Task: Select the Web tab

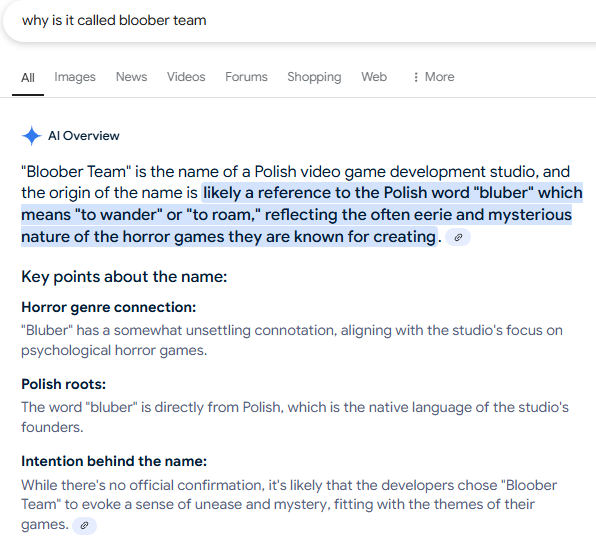Action: (x=374, y=77)
